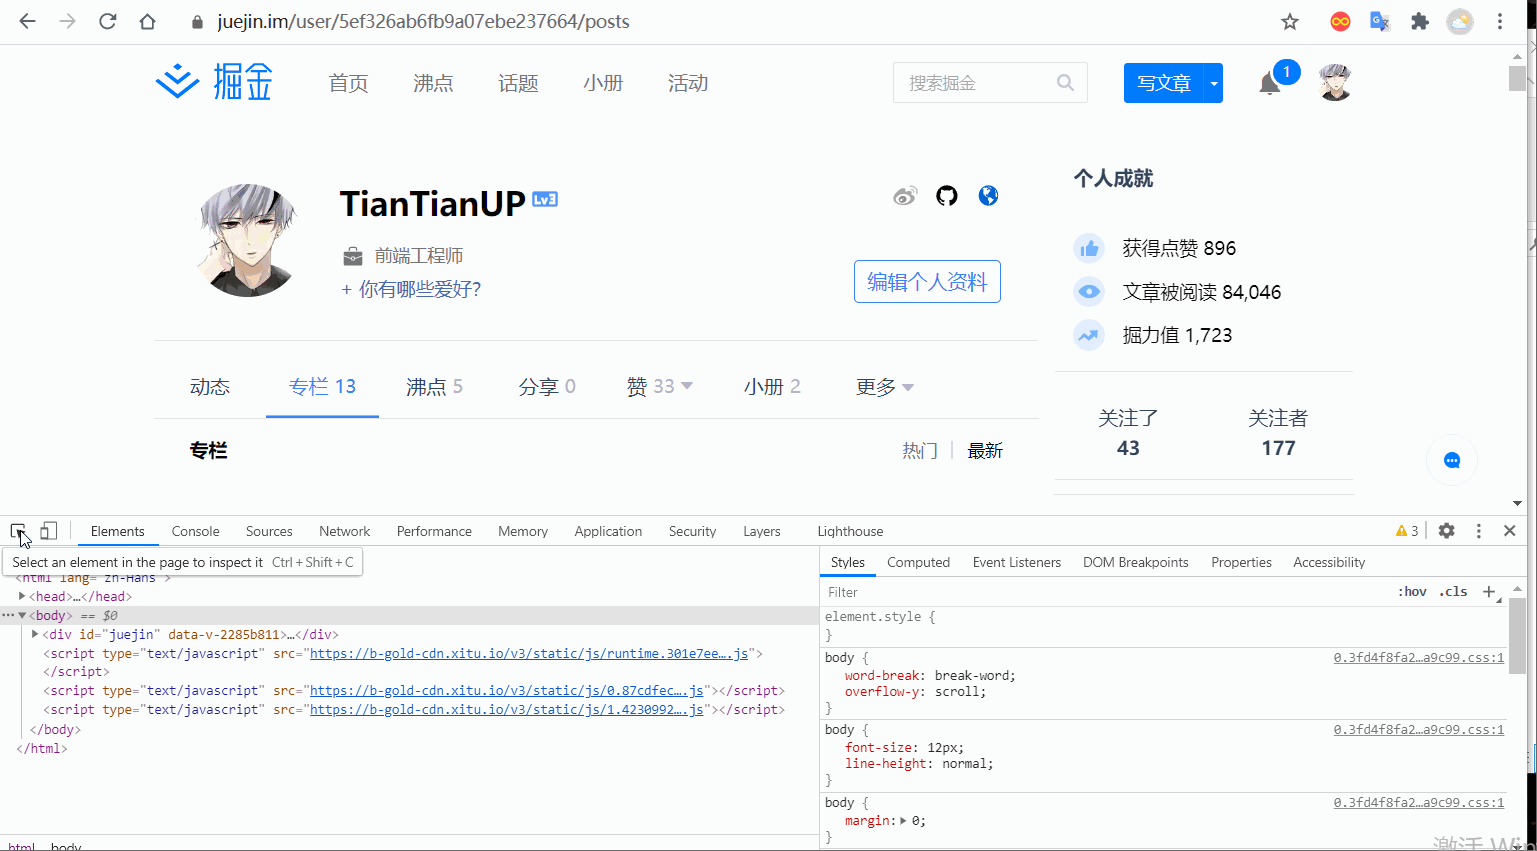1537x851 pixels.
Task: Open the Event Listeners tab
Action: [1017, 562]
